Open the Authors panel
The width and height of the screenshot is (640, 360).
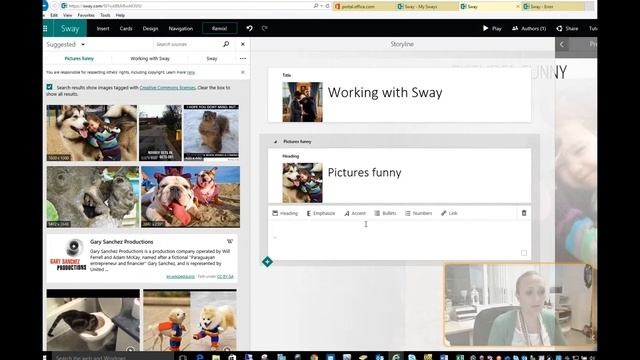tap(529, 29)
